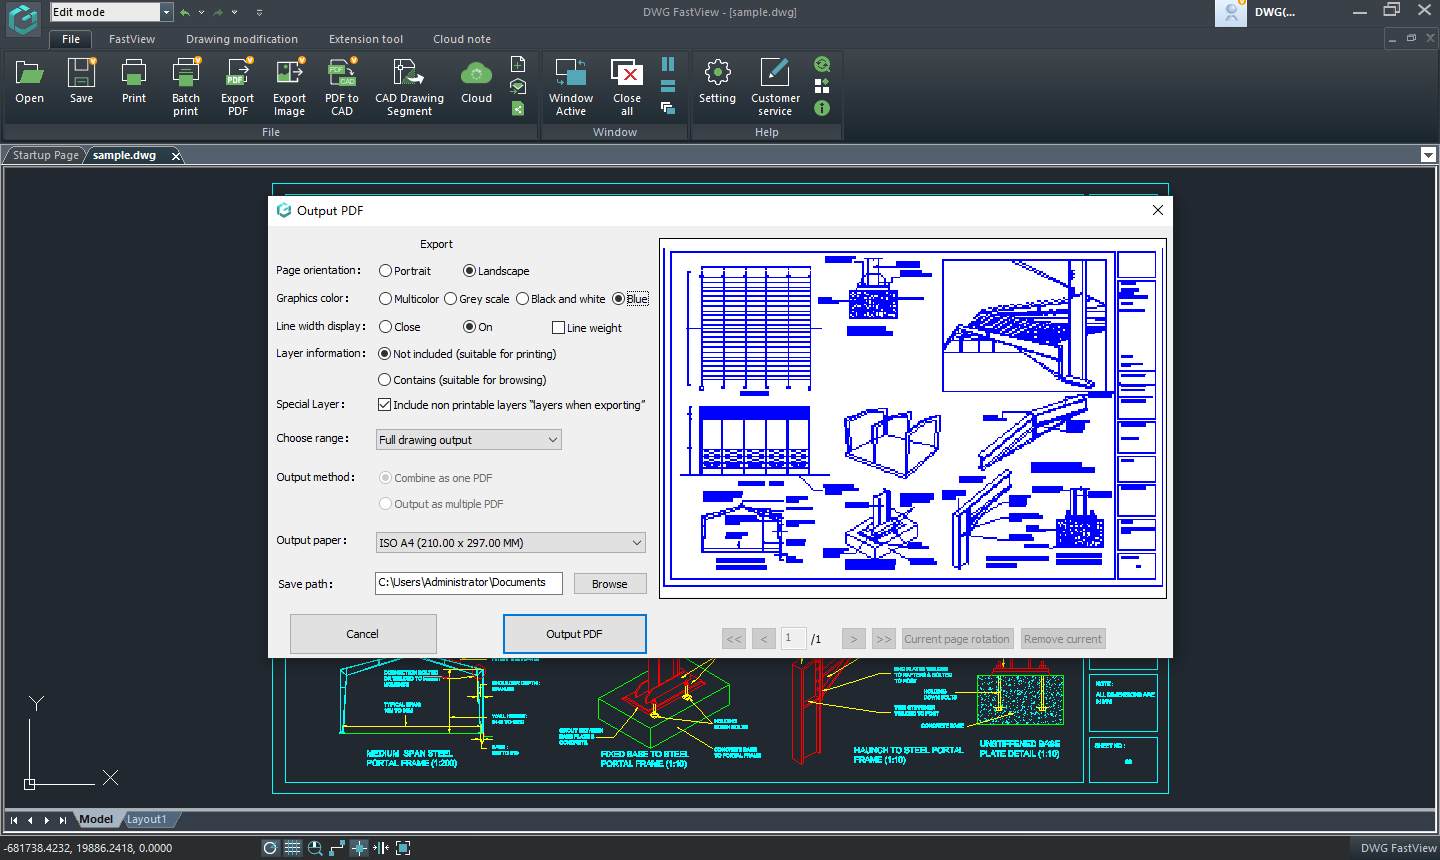Click the Output PDF button

[574, 634]
